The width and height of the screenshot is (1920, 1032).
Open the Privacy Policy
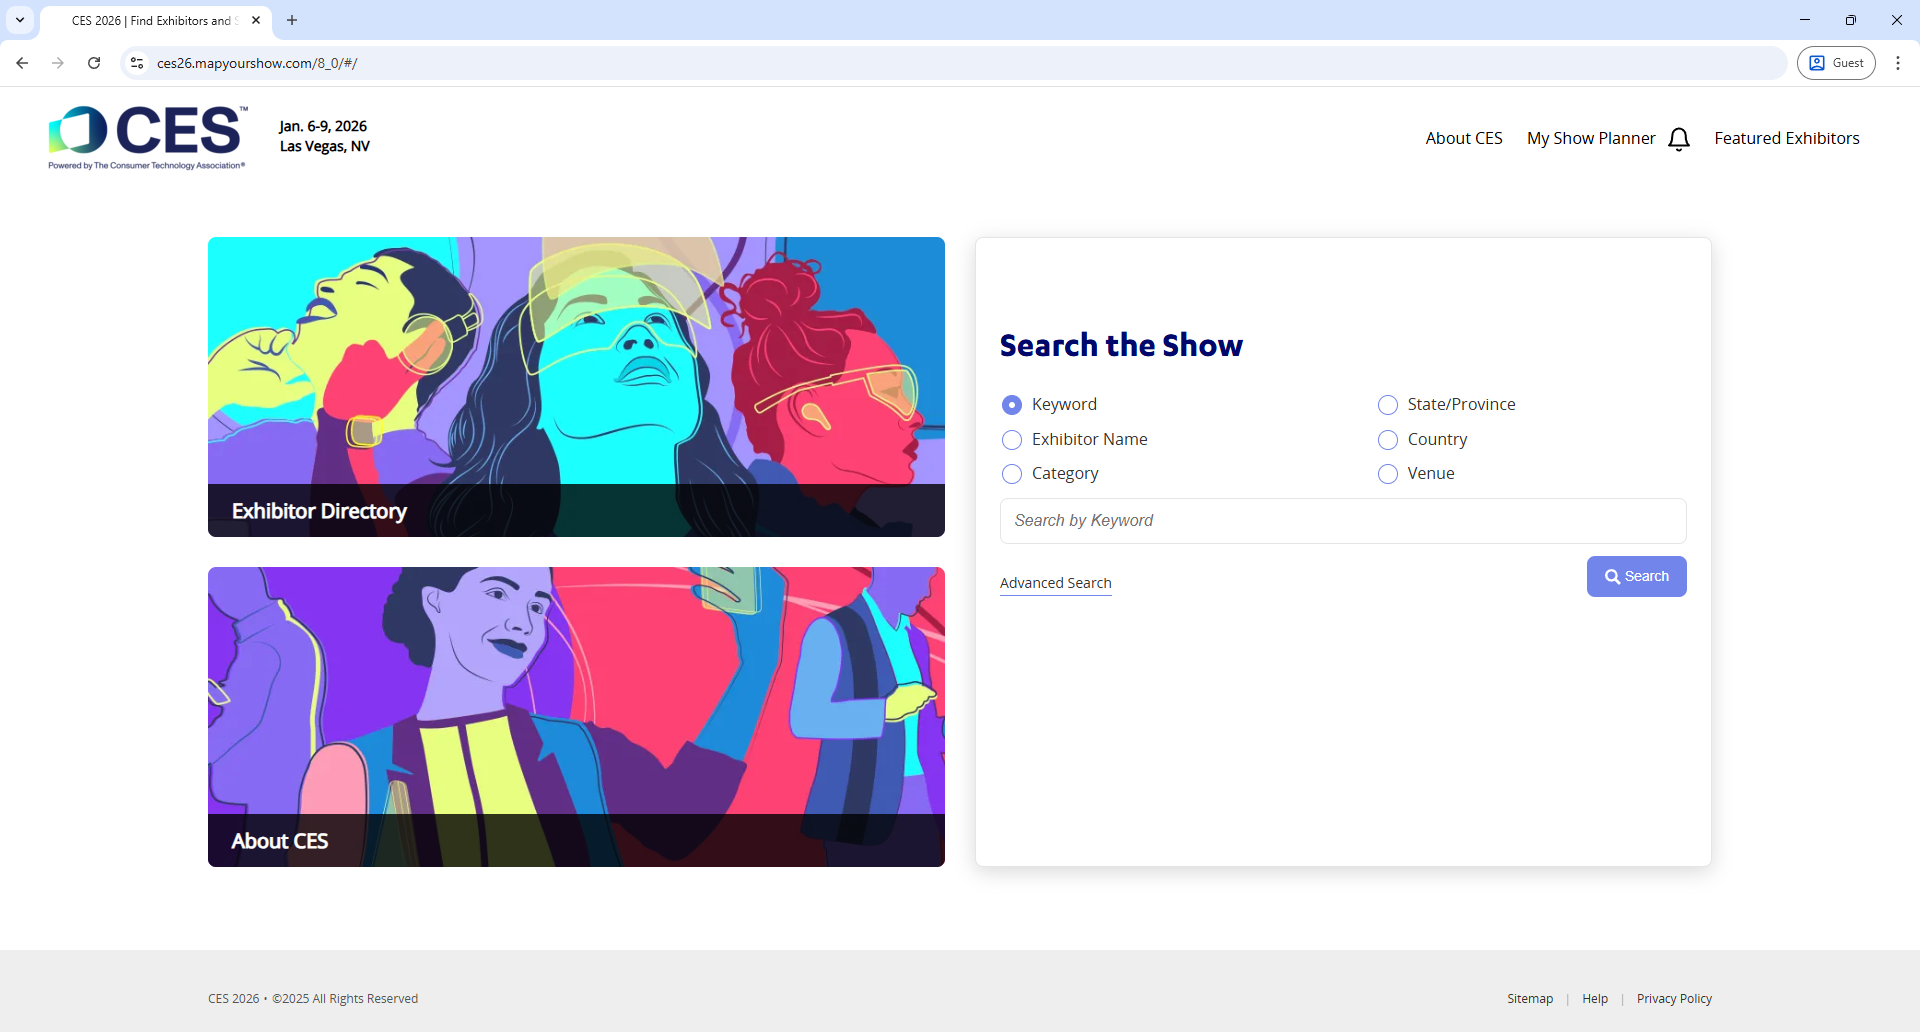(1673, 998)
